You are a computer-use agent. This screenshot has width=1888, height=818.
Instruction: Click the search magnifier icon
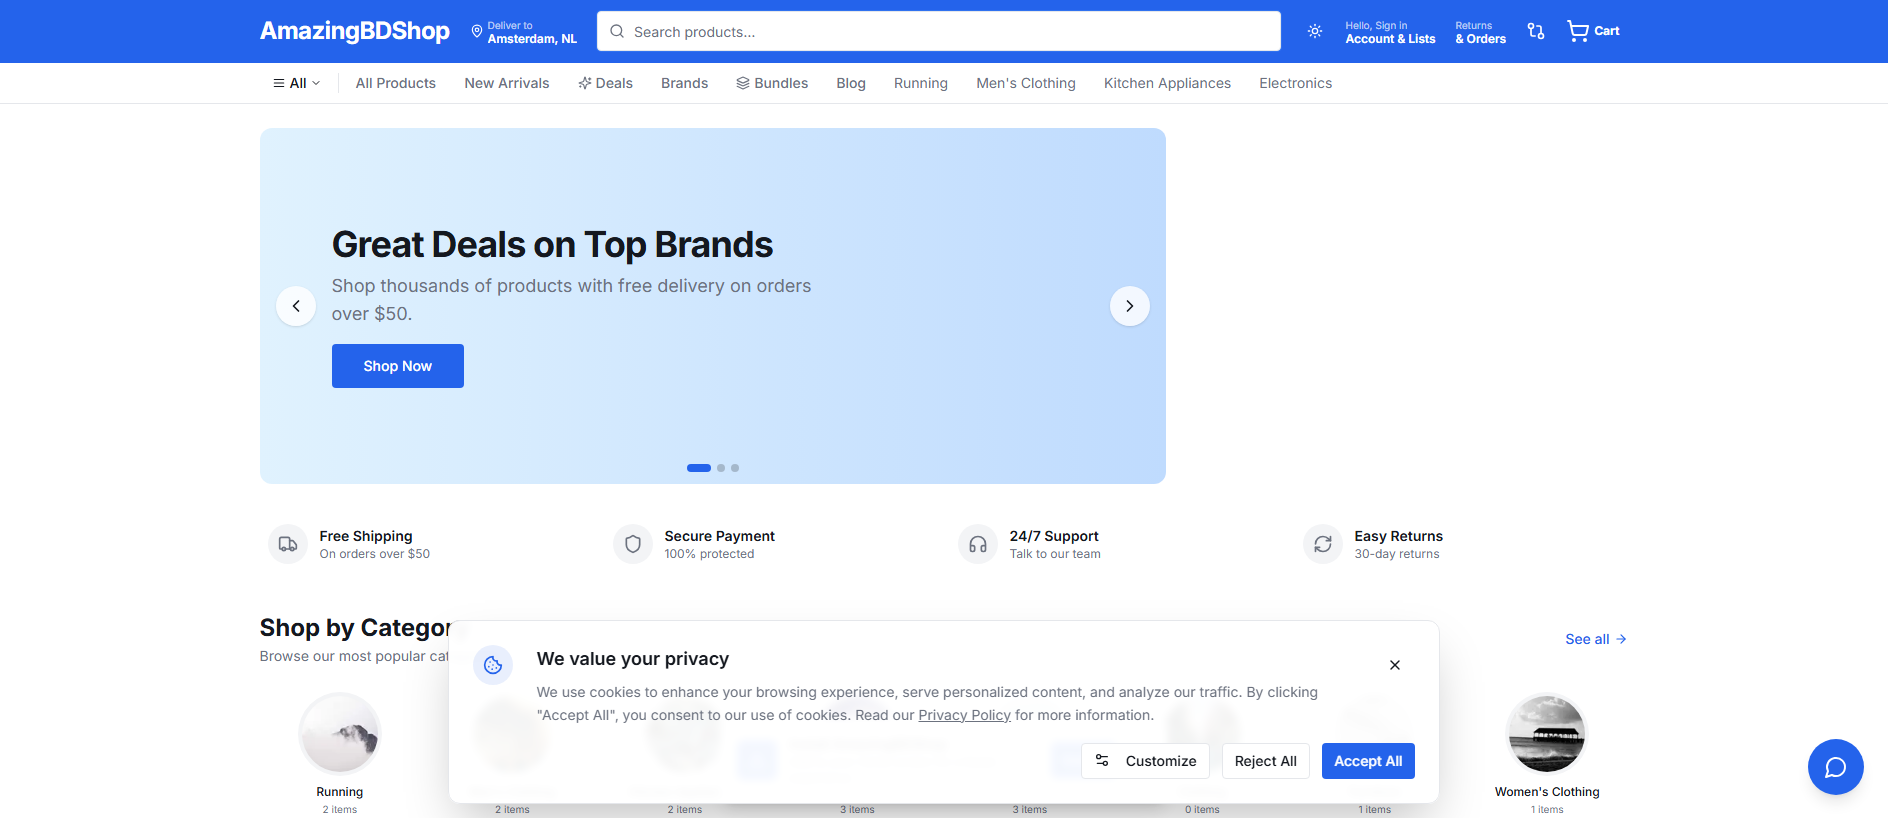tap(617, 31)
